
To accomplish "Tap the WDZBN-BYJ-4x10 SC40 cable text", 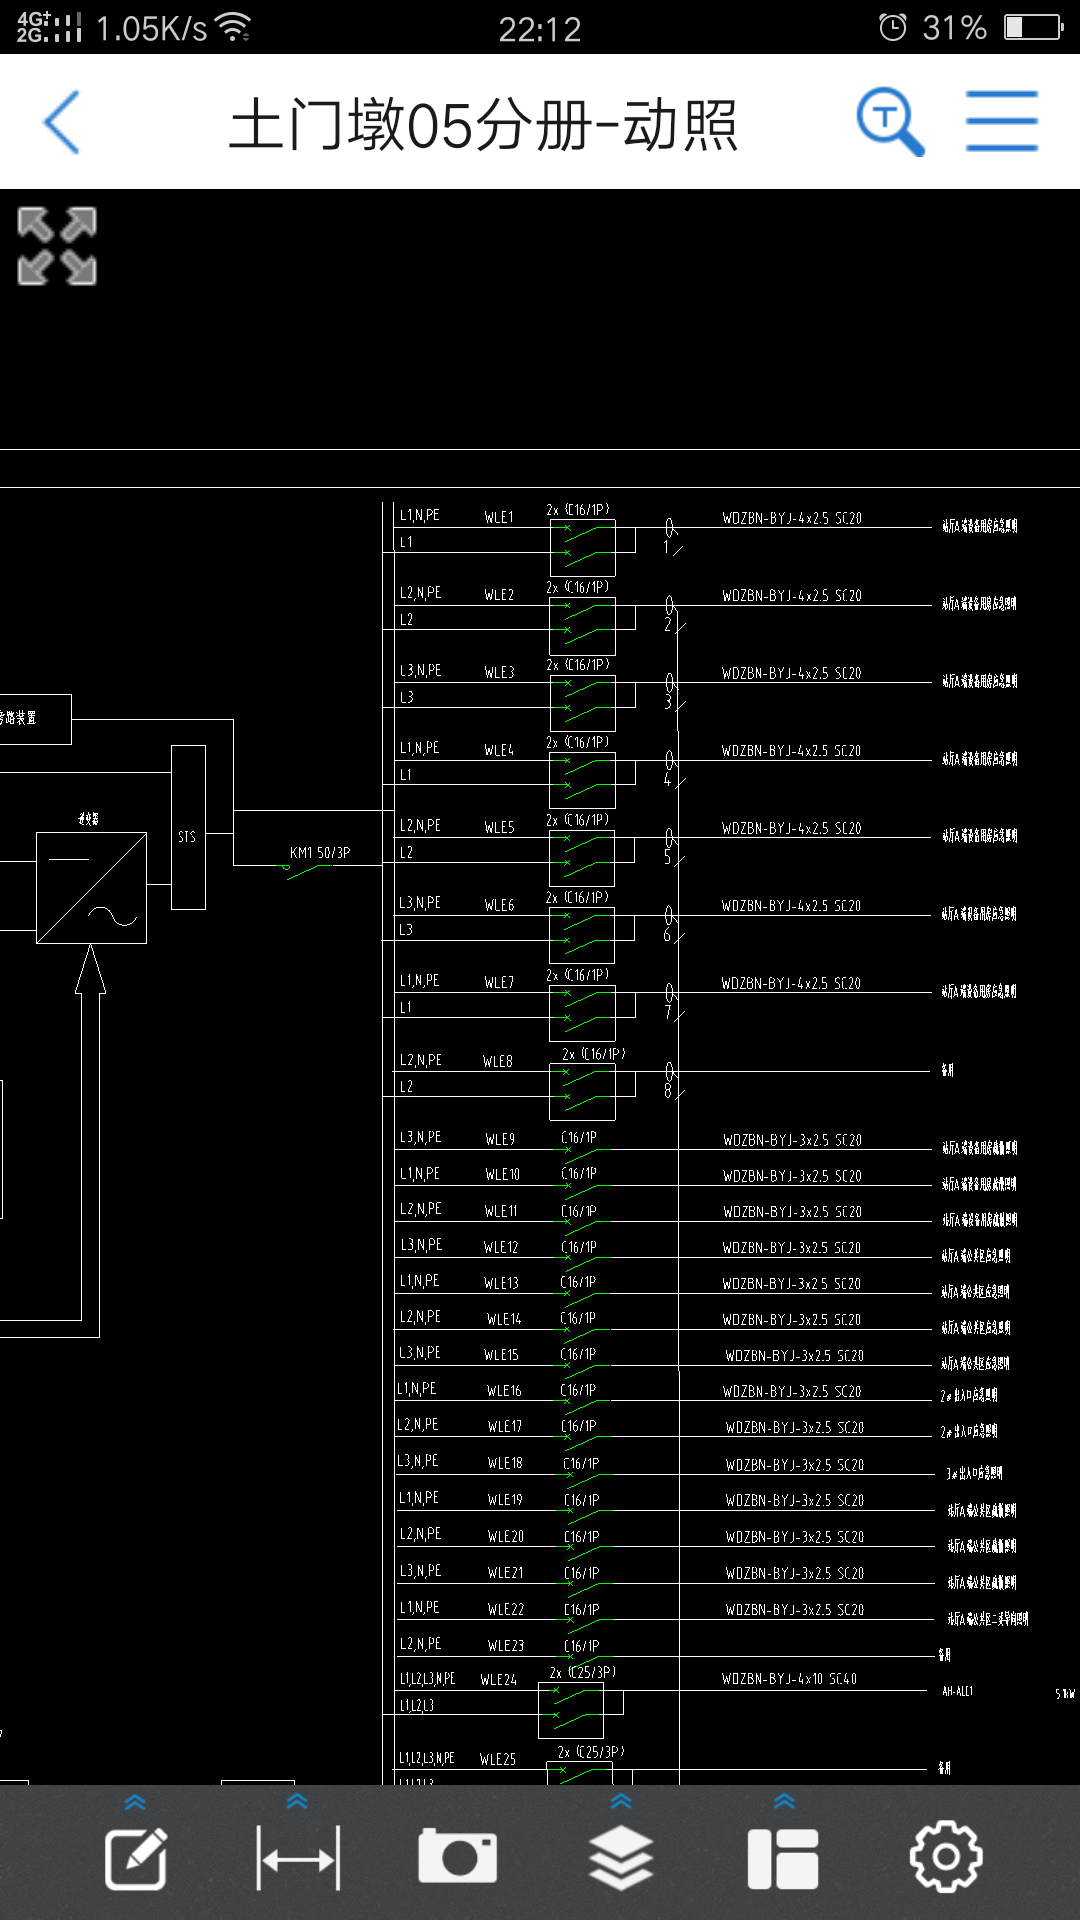I will (790, 1679).
